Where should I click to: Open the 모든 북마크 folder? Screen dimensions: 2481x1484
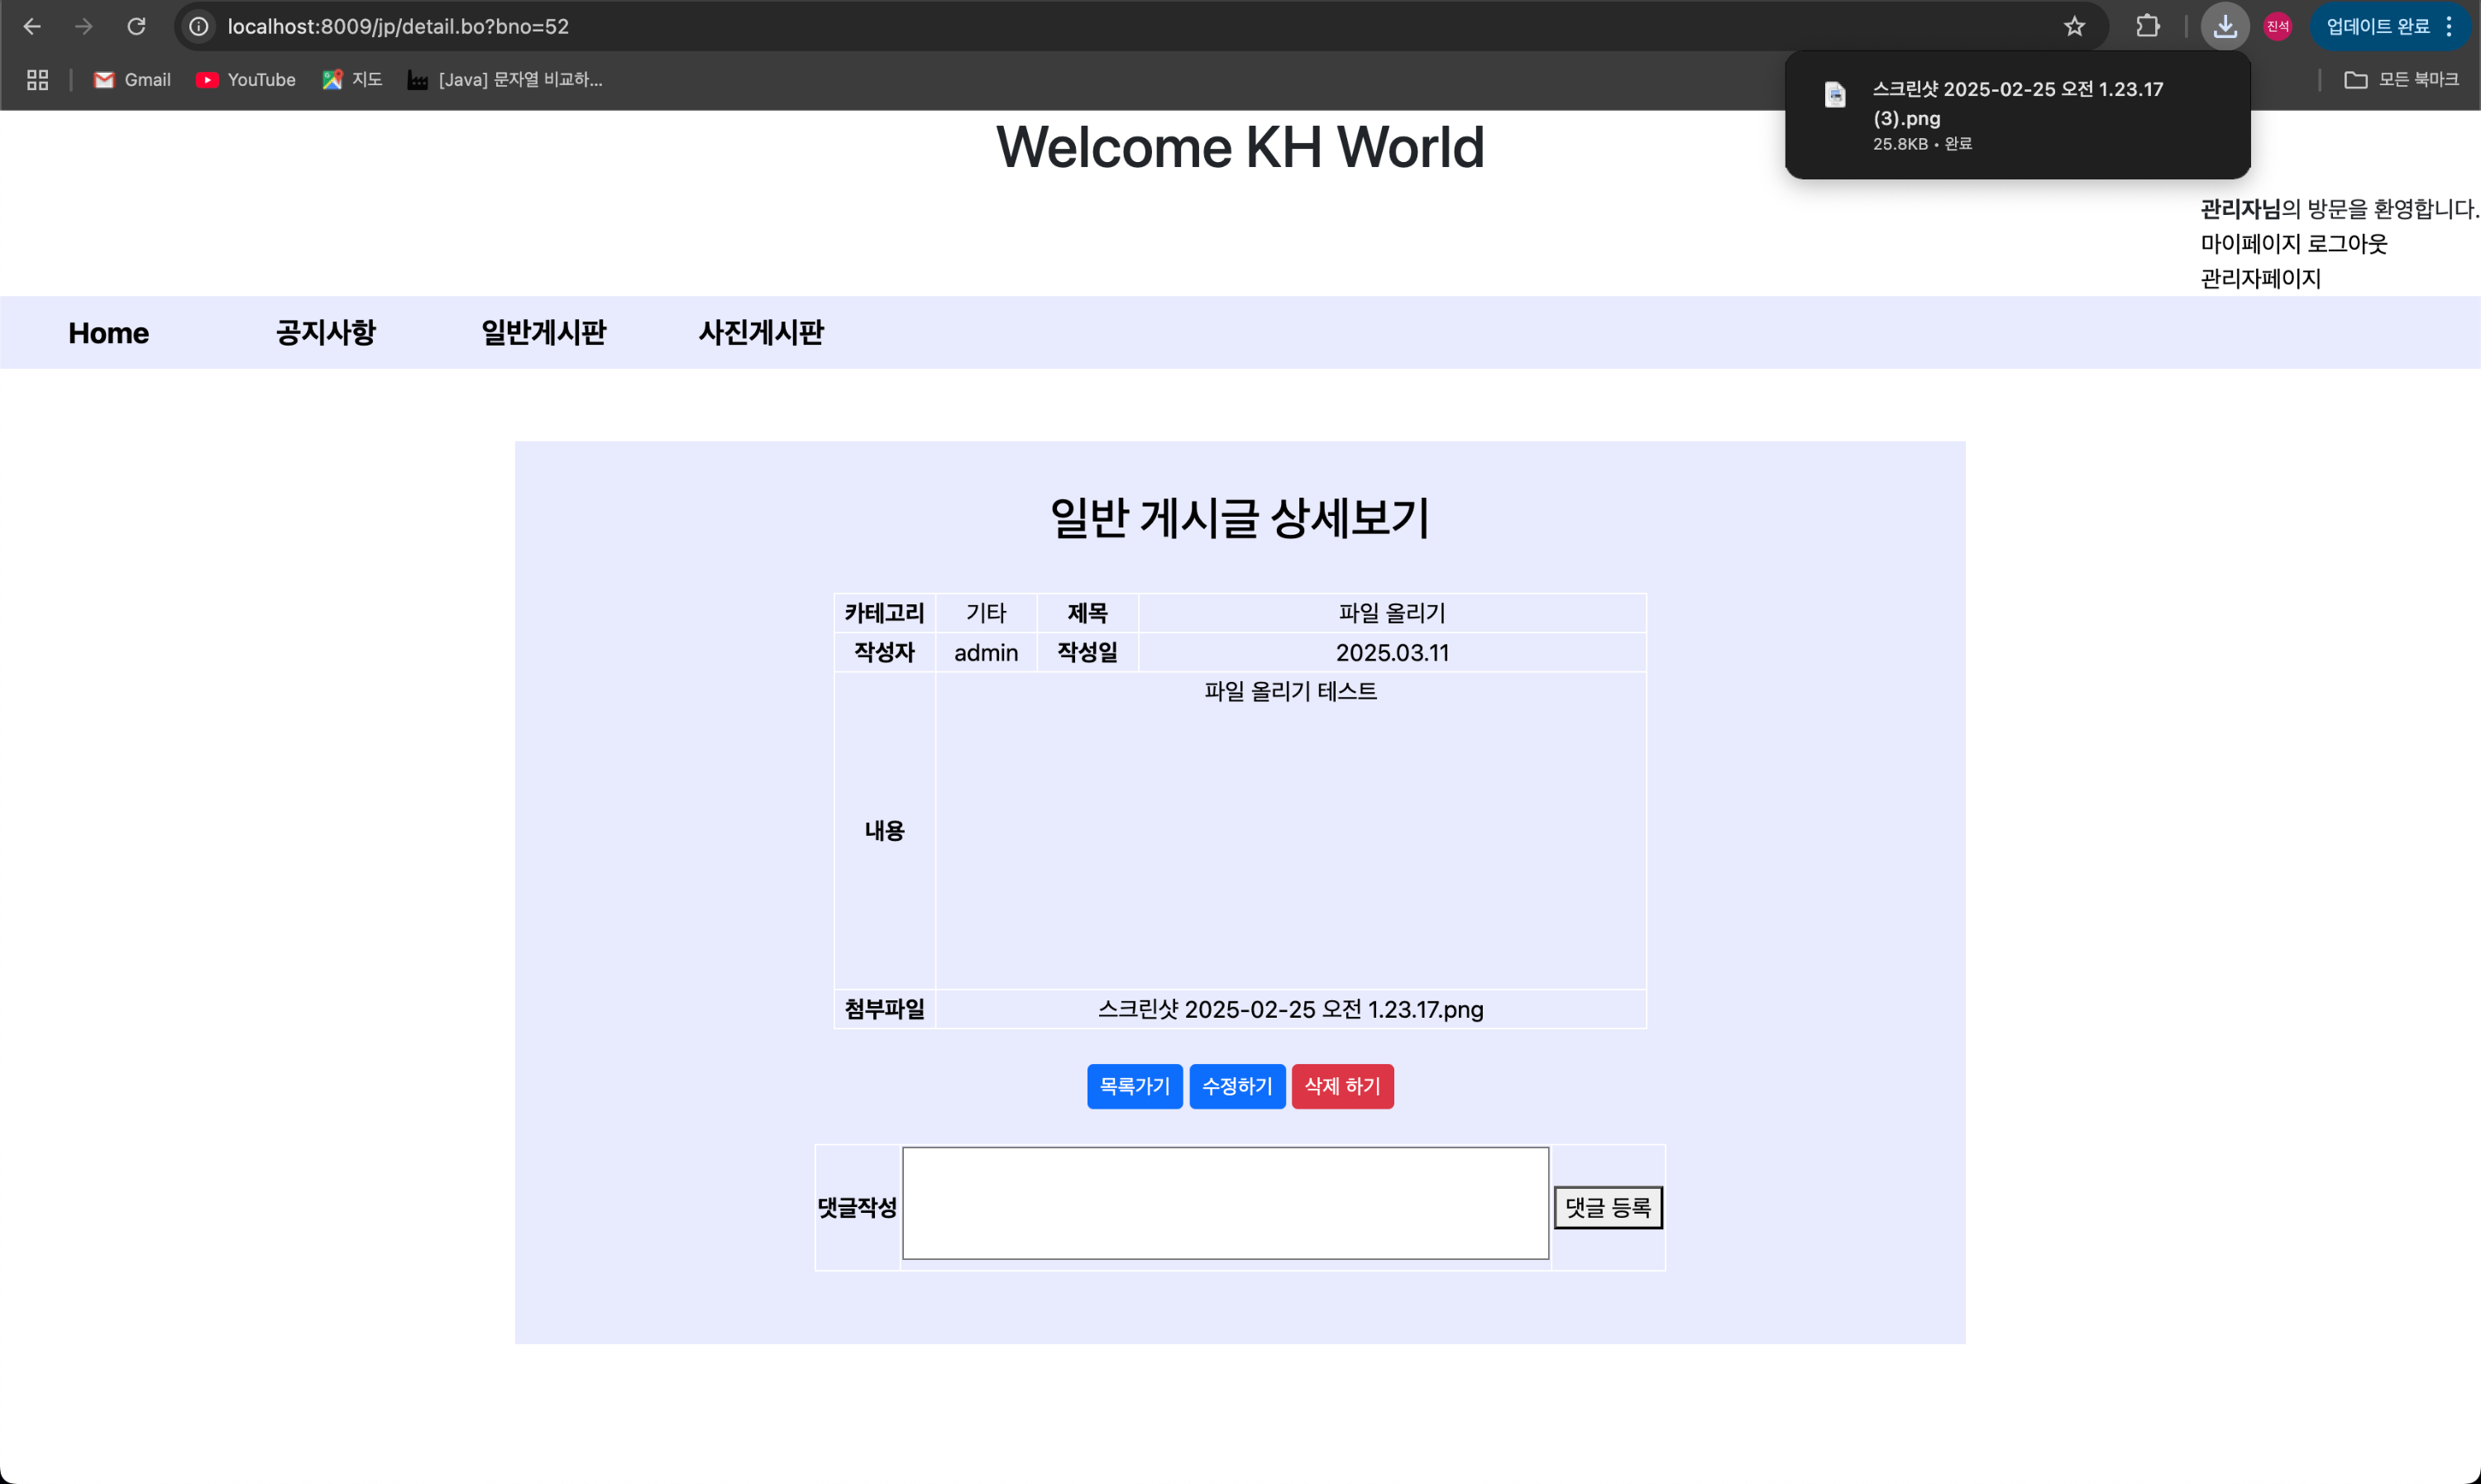[x=2401, y=80]
